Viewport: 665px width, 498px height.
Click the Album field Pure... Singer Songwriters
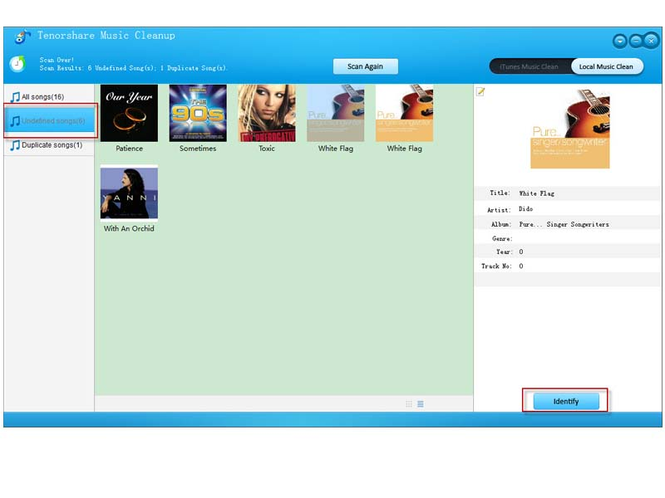click(x=564, y=224)
